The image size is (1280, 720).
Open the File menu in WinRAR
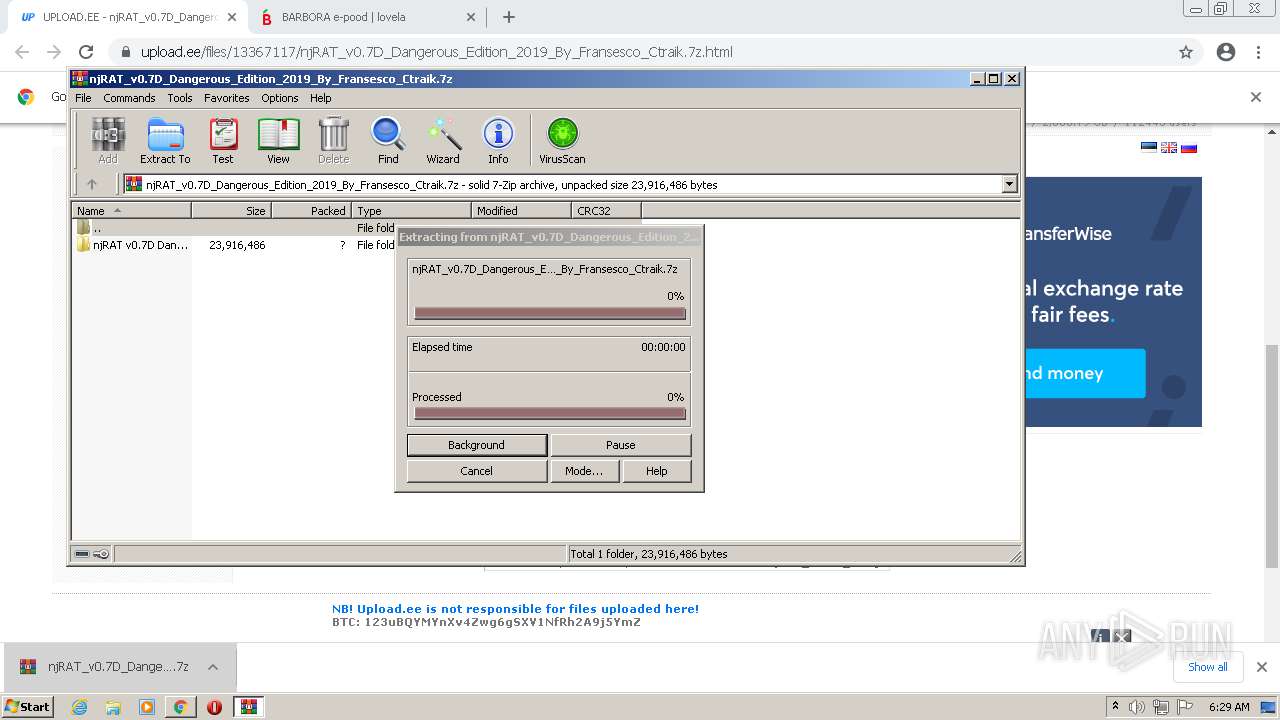point(83,98)
